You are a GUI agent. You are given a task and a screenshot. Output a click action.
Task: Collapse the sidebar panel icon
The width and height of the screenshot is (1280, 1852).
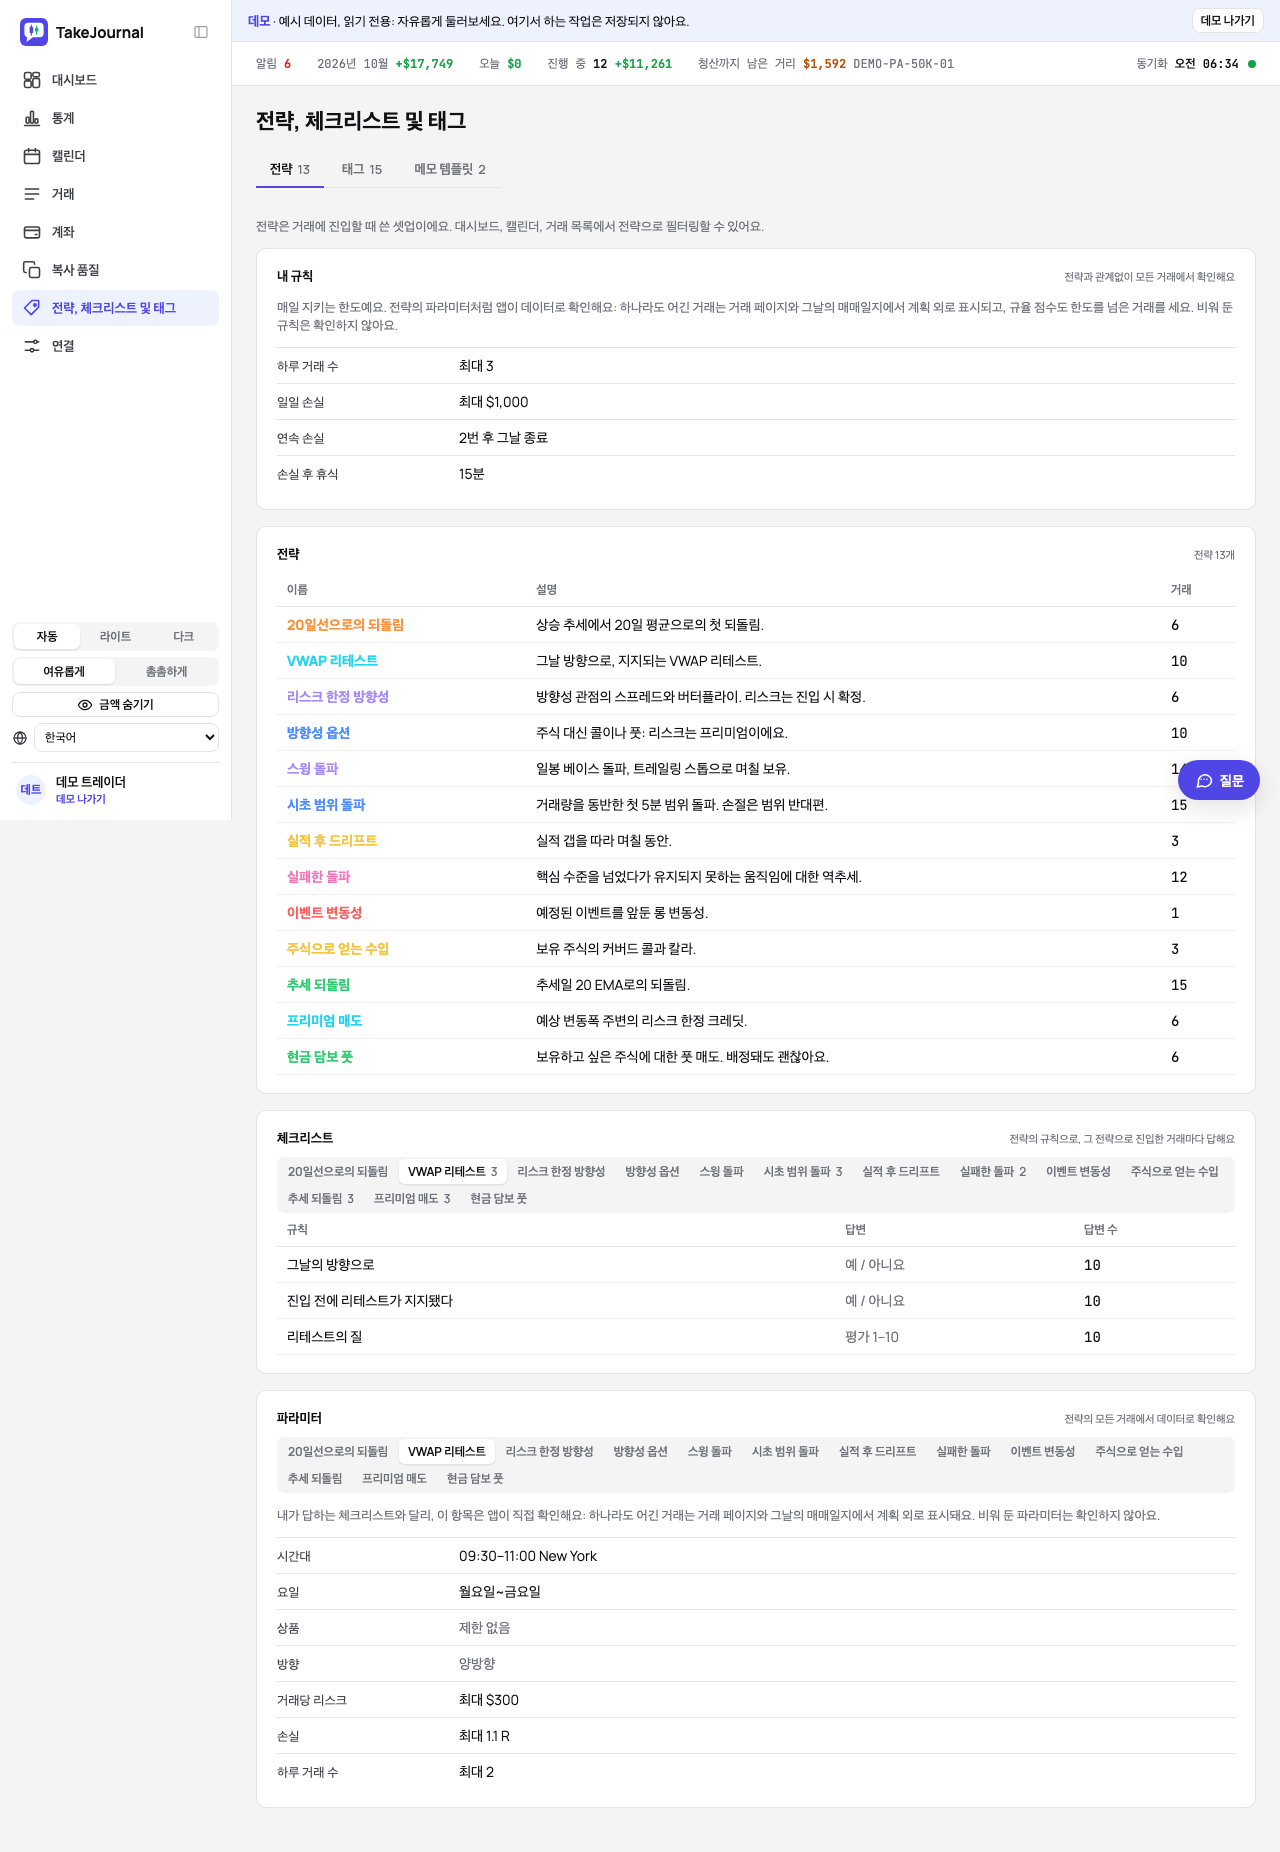pyautogui.click(x=201, y=32)
